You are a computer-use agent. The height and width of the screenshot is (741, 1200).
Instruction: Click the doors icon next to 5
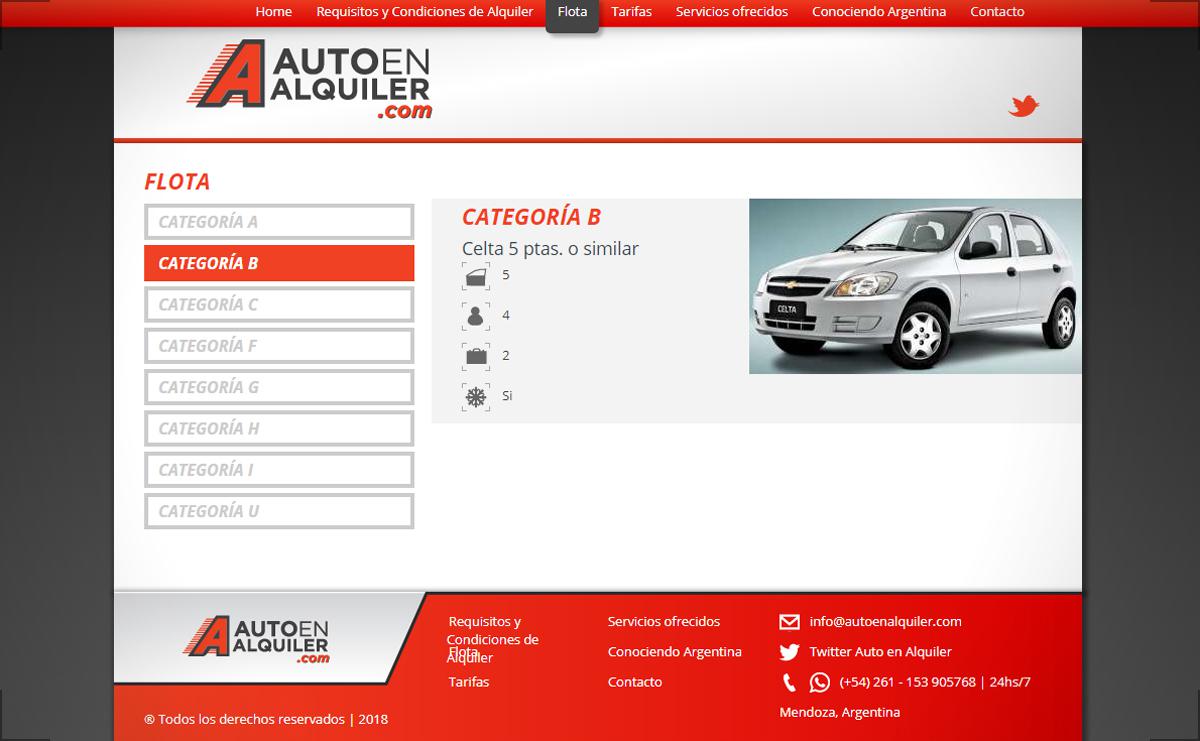pyautogui.click(x=476, y=276)
